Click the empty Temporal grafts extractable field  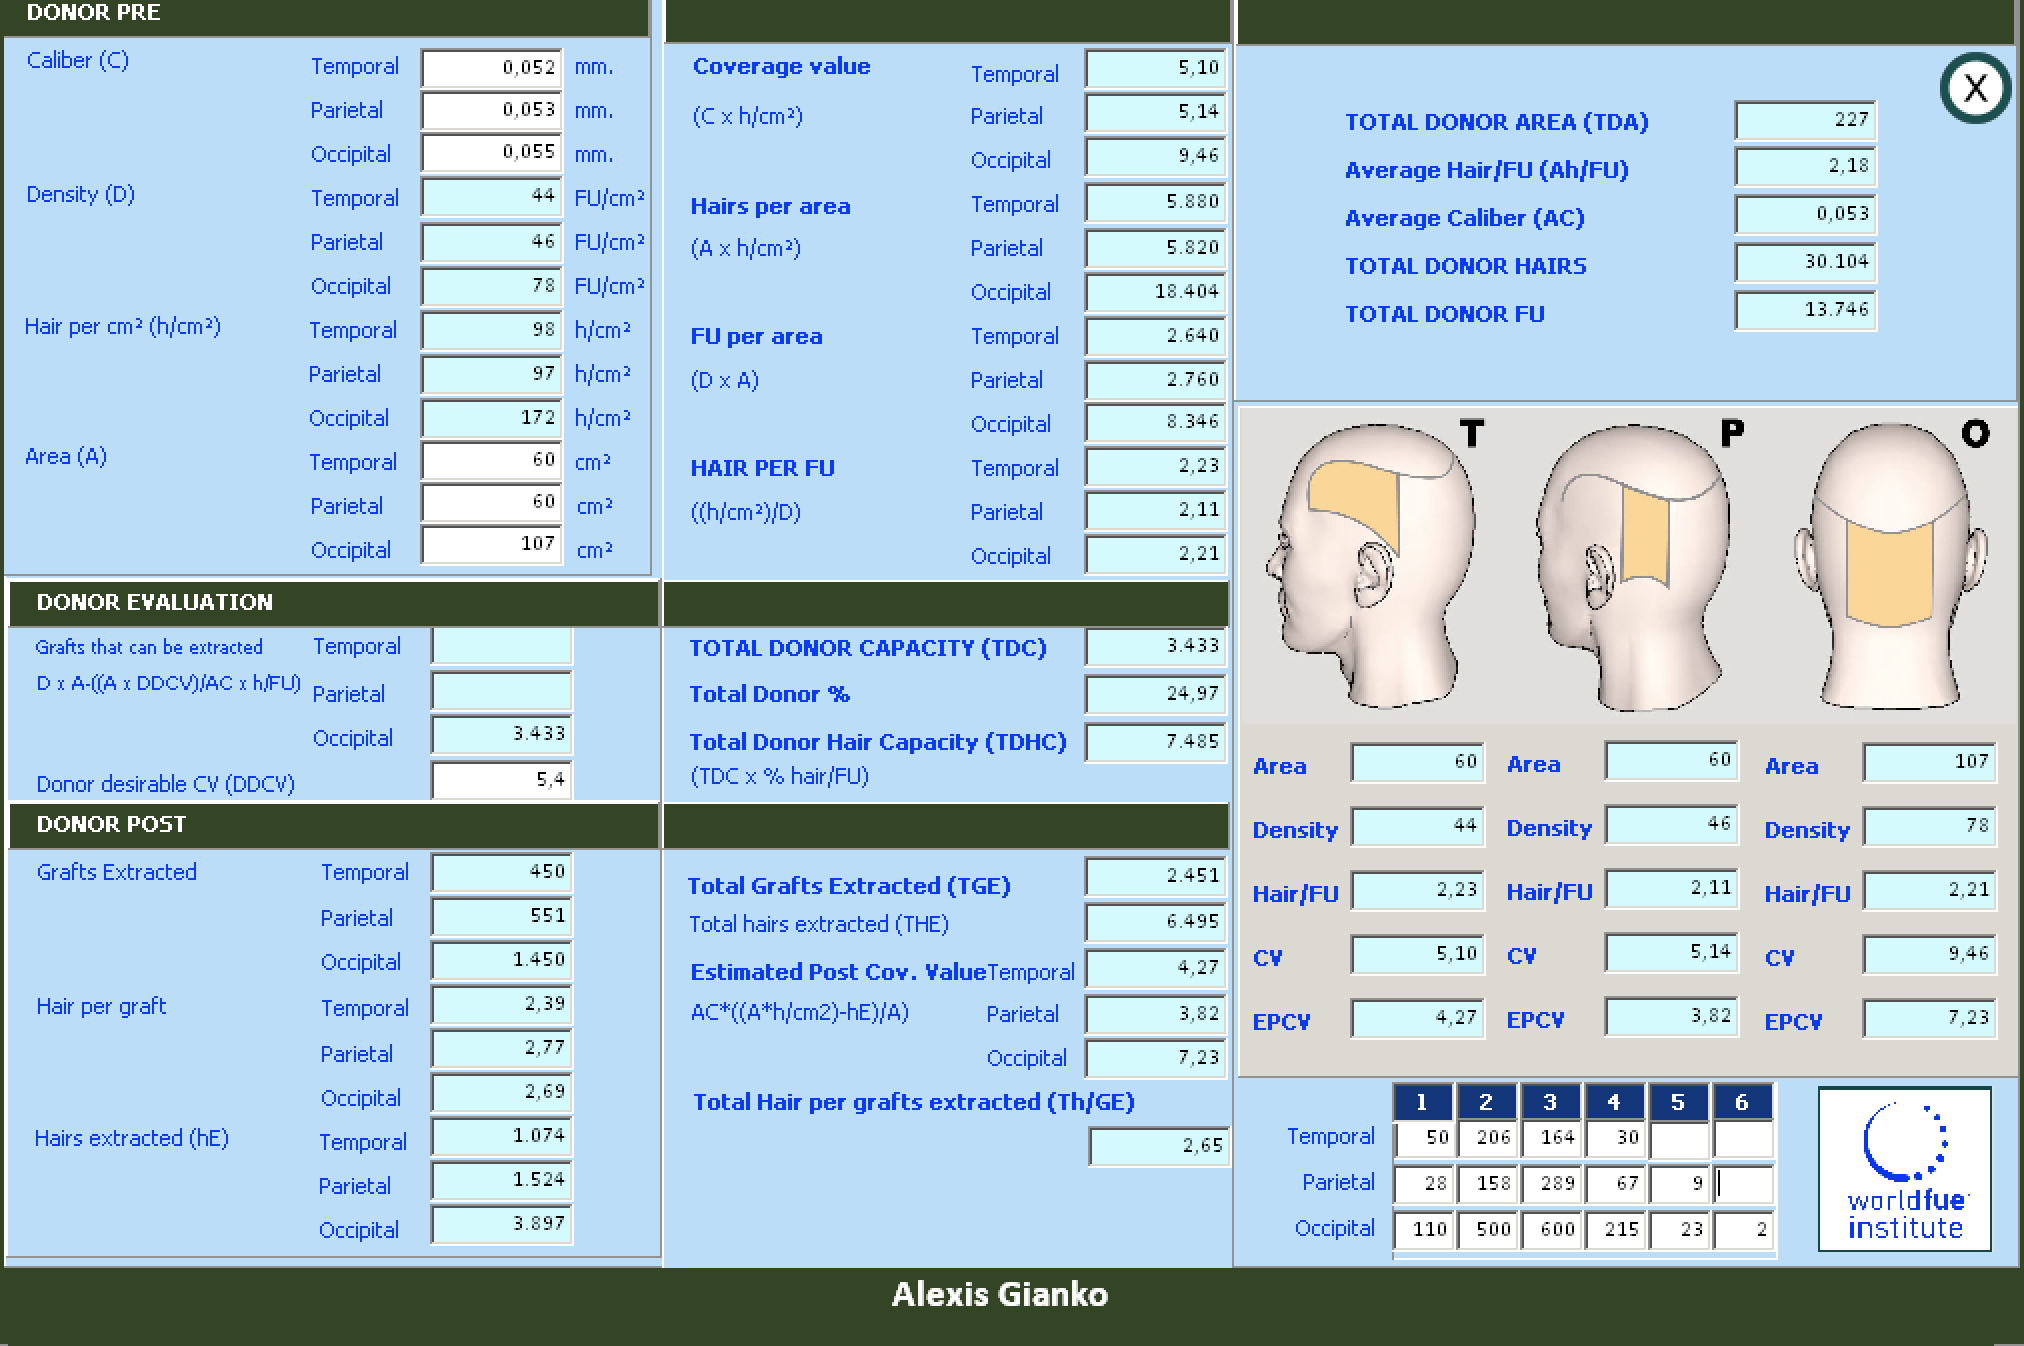tap(501, 646)
